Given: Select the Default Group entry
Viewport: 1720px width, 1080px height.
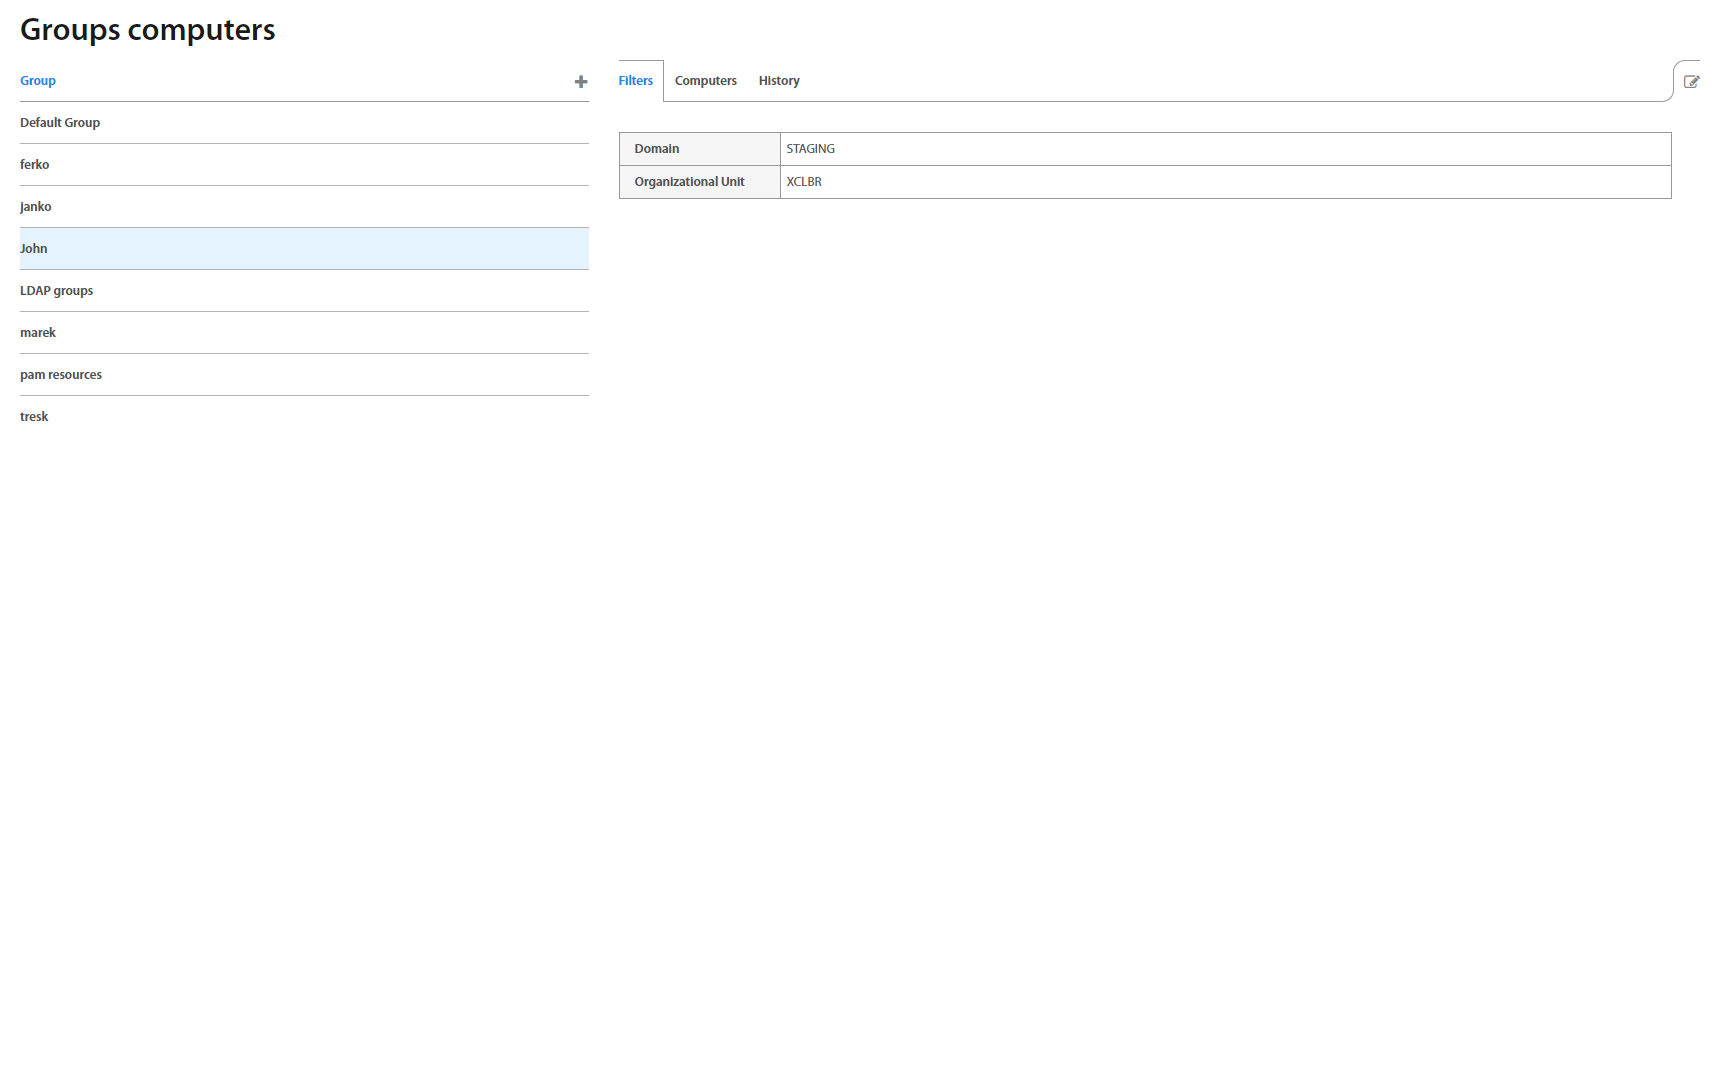Looking at the screenshot, I should point(60,123).
